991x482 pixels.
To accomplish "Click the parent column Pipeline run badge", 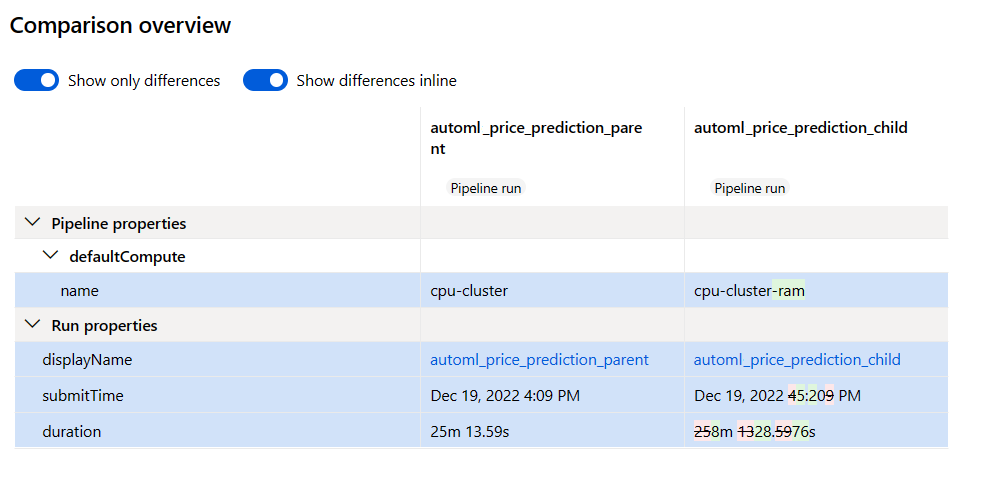I will [x=485, y=188].
